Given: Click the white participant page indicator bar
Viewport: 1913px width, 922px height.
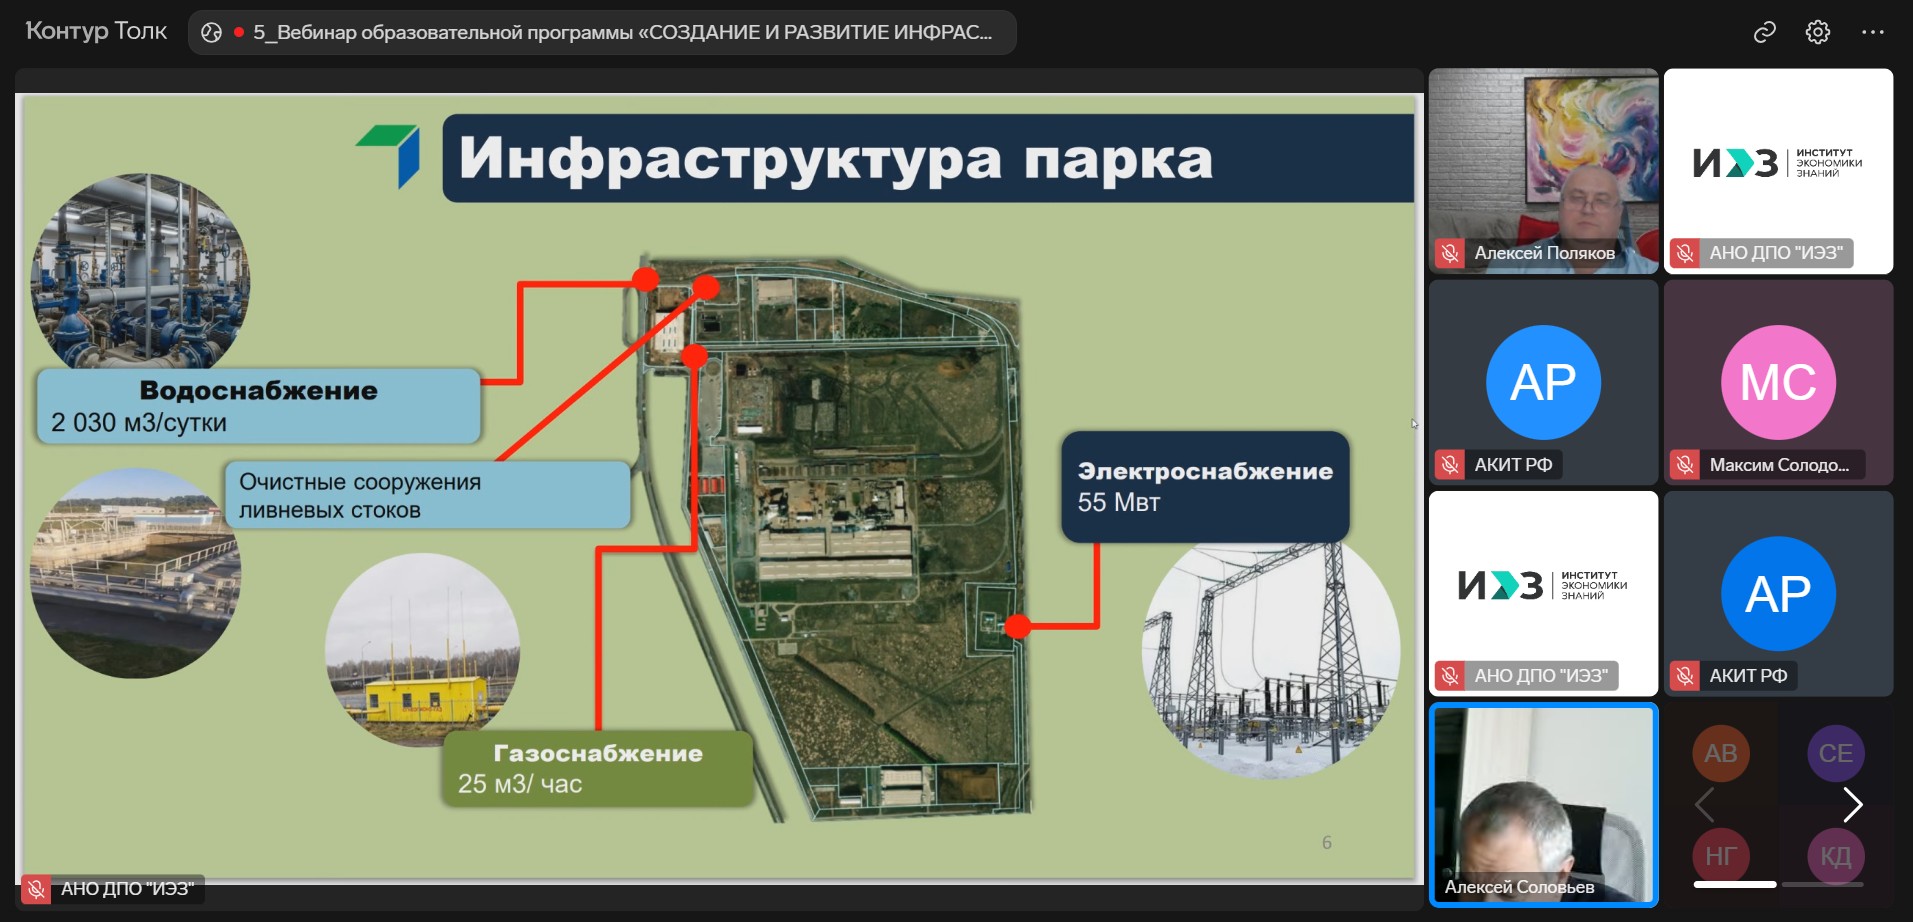Looking at the screenshot, I should (x=1734, y=884).
